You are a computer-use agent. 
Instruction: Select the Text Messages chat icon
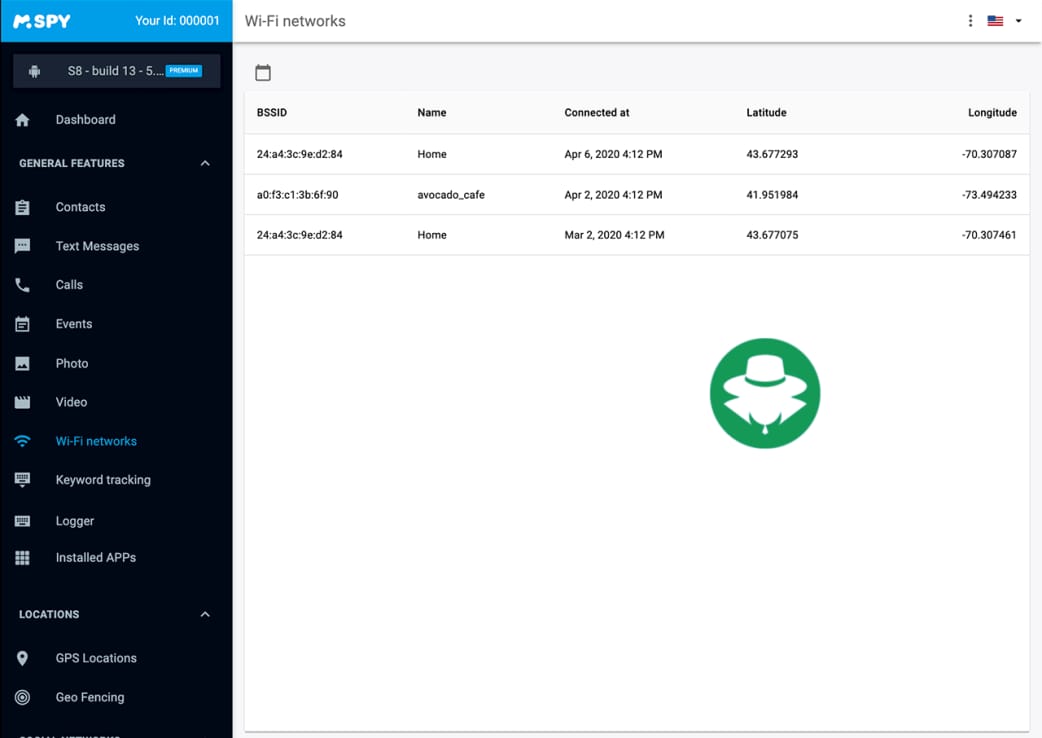23,246
